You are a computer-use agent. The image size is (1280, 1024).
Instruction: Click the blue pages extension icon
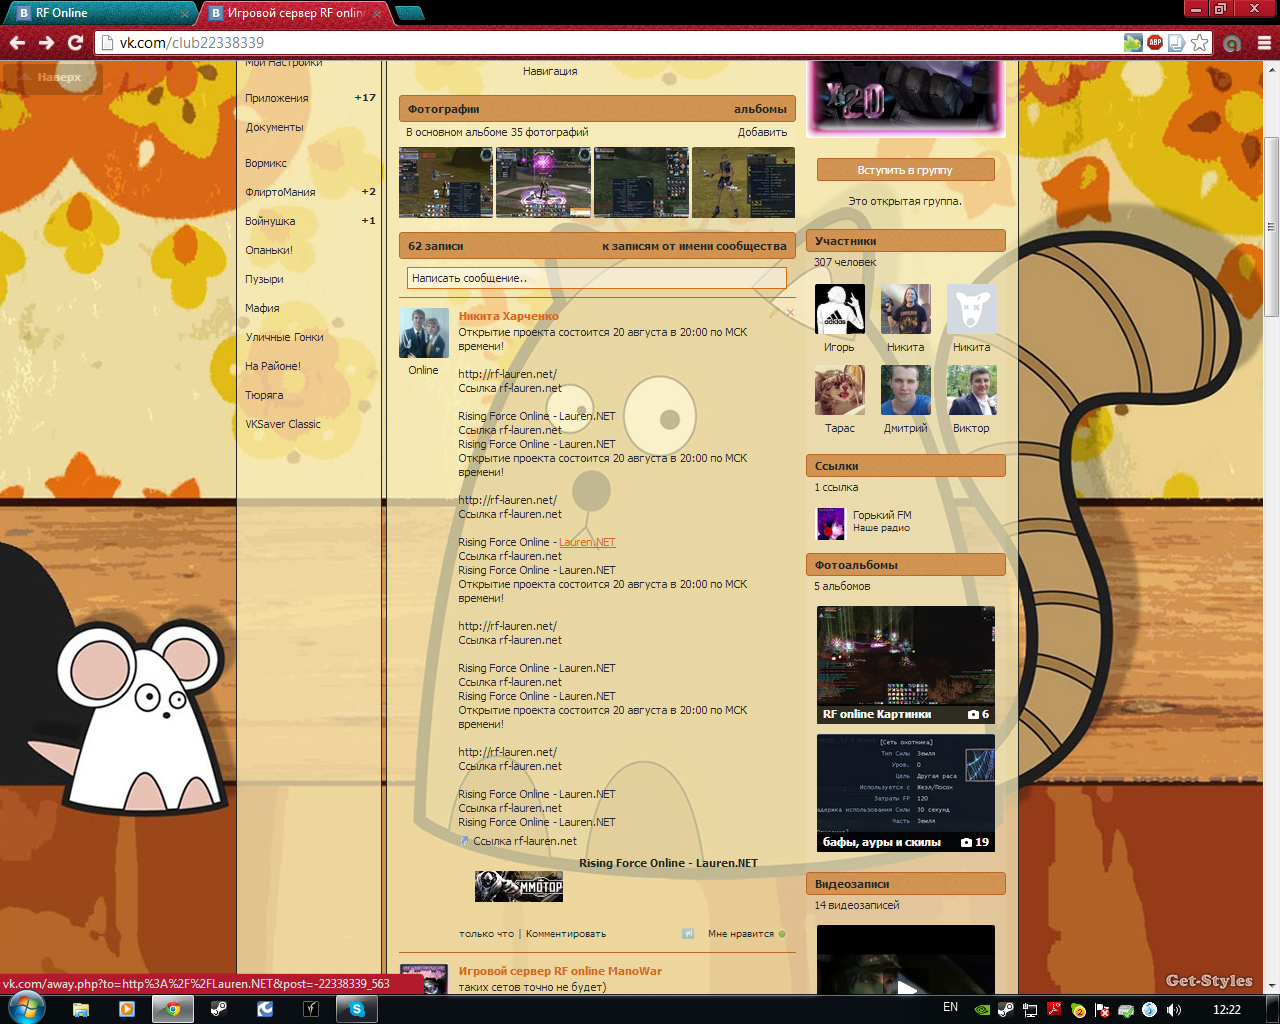point(1177,43)
